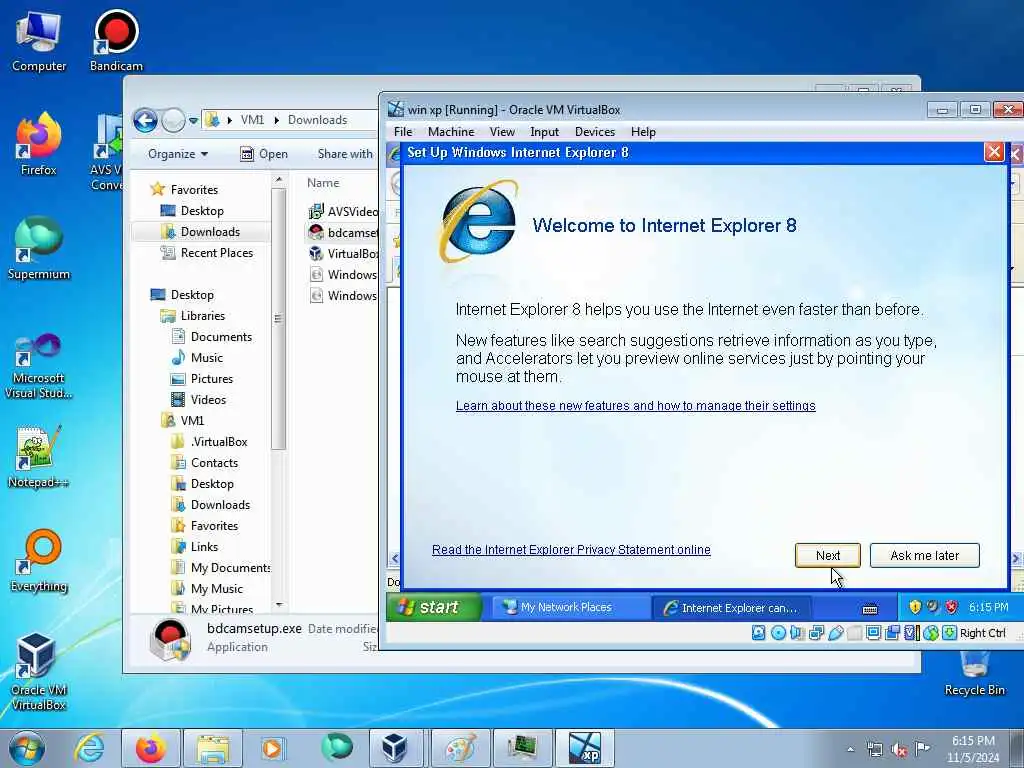Click the Paint icon in Windows taskbar
The width and height of the screenshot is (1024, 768).
tap(460, 748)
